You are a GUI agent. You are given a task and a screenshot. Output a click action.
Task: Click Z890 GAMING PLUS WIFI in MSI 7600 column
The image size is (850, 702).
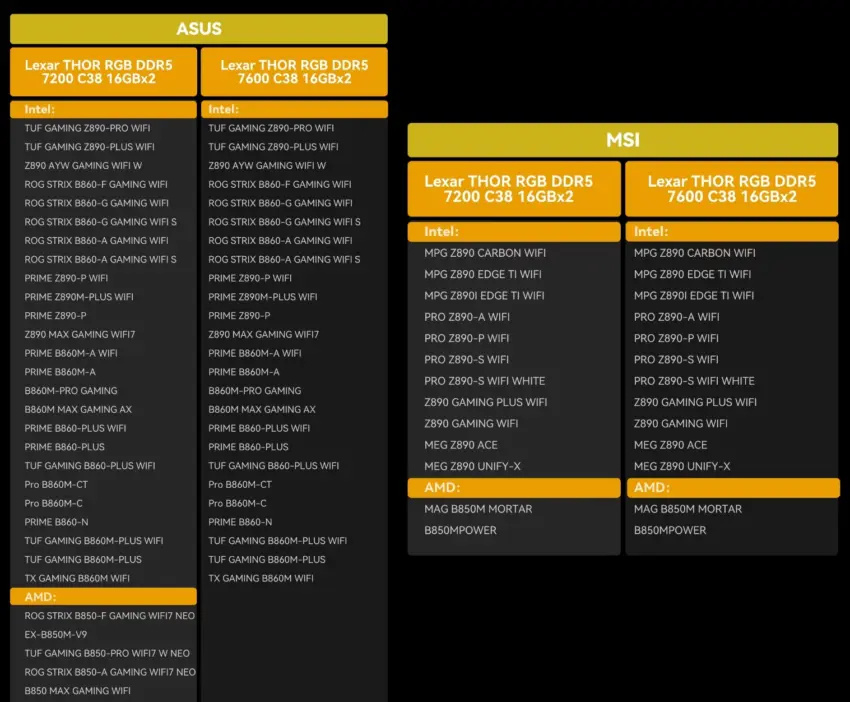[695, 402]
